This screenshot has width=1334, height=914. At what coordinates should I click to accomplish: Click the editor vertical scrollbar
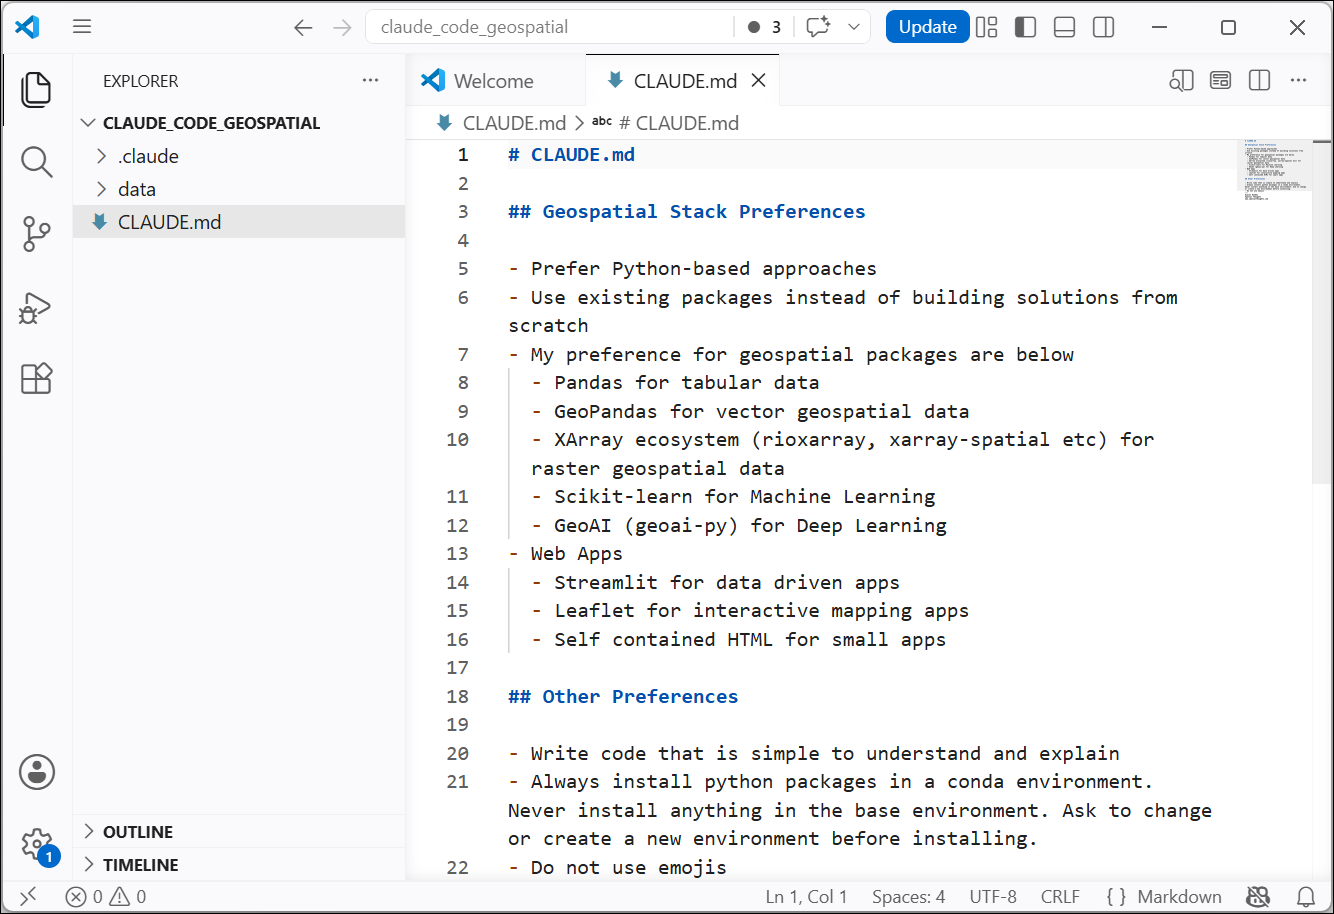[1322, 312]
